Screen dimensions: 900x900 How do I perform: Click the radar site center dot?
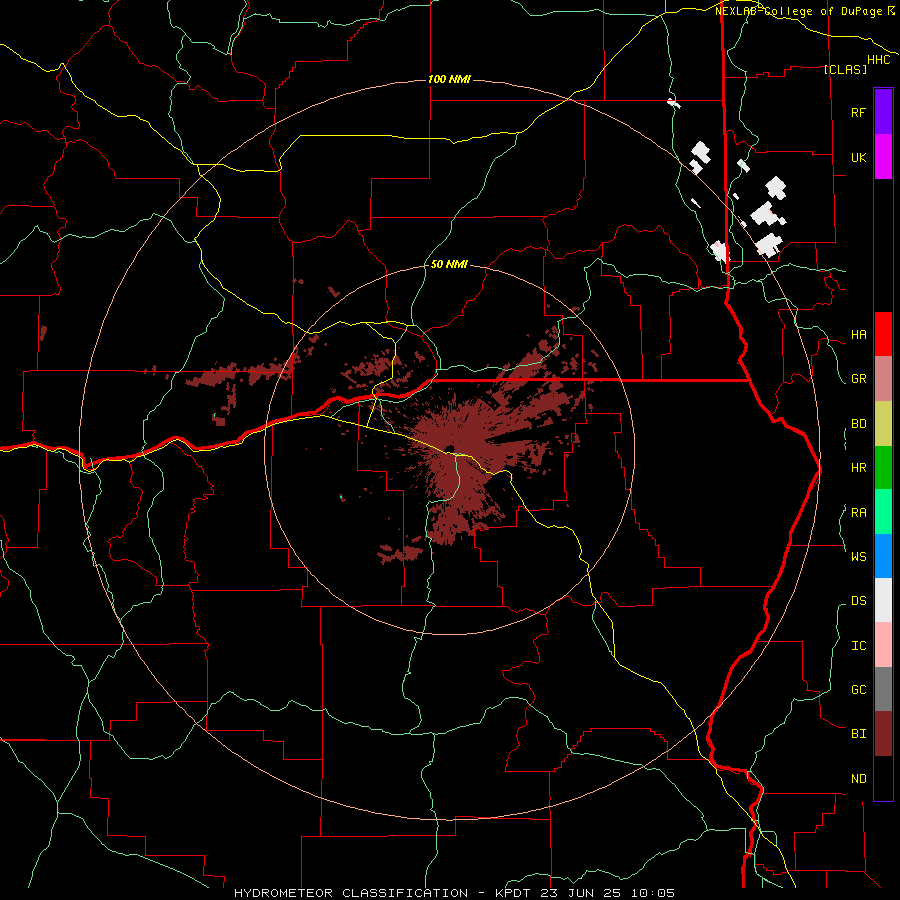[x=449, y=449]
